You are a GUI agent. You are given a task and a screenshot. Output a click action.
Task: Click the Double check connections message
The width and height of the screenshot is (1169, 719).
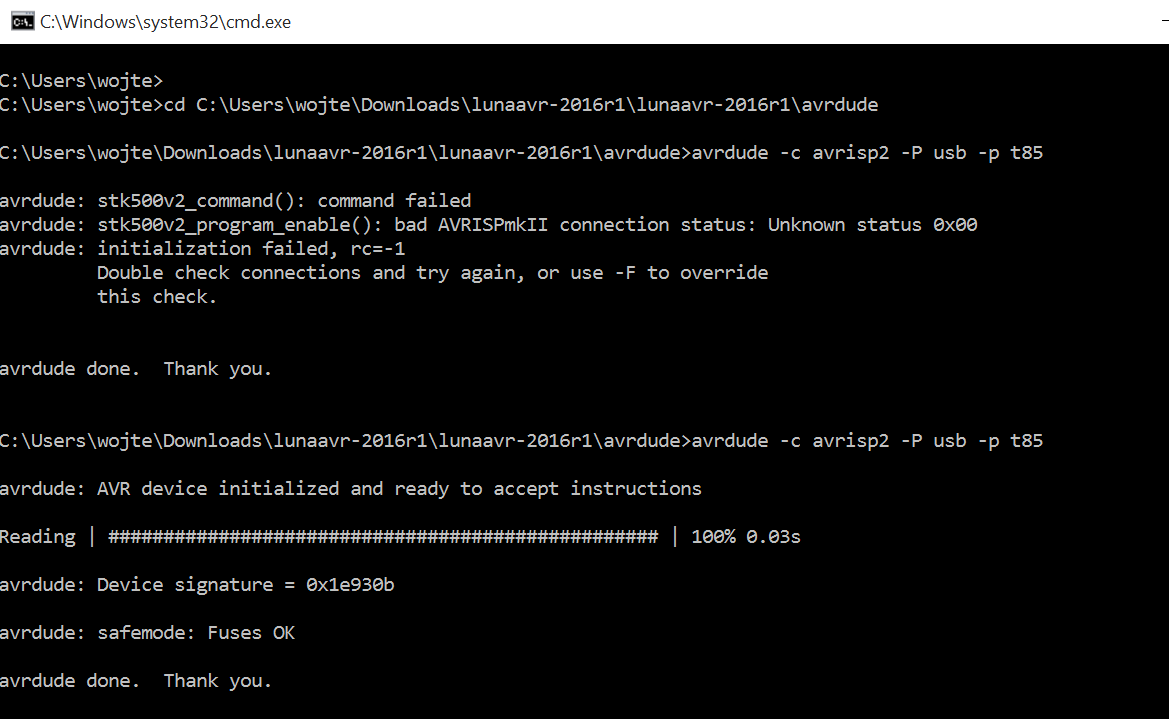tap(432, 272)
